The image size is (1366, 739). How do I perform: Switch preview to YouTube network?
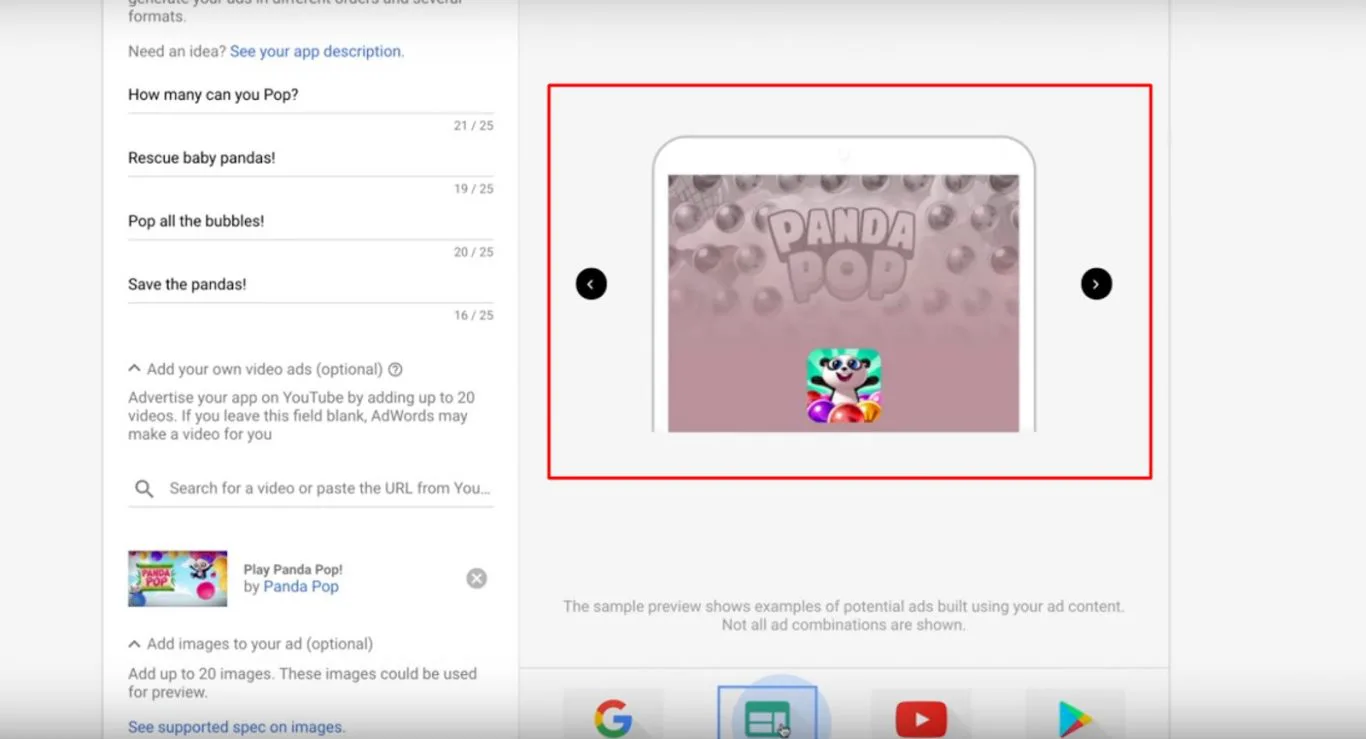coord(921,716)
